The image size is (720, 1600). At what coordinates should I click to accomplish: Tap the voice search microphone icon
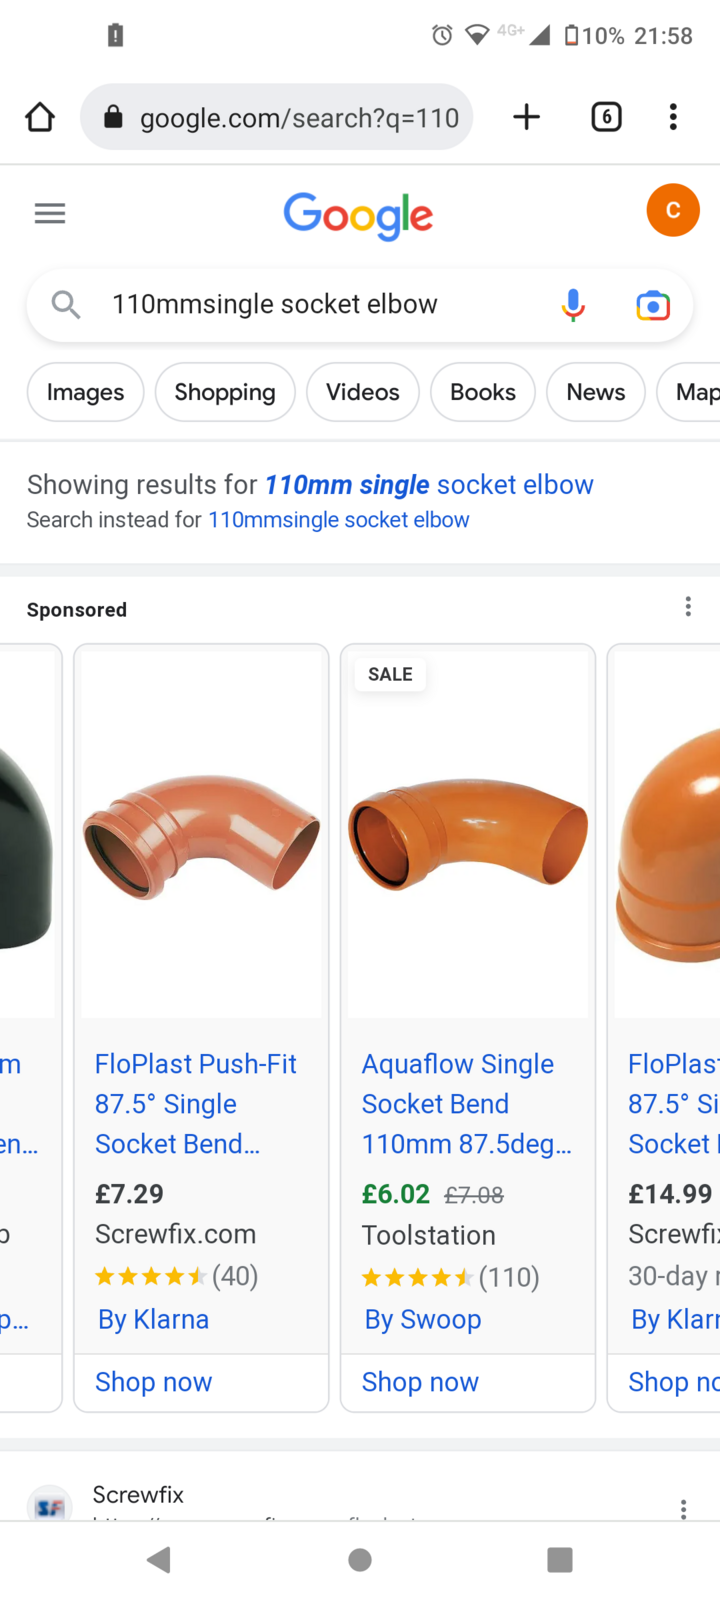coord(573,305)
